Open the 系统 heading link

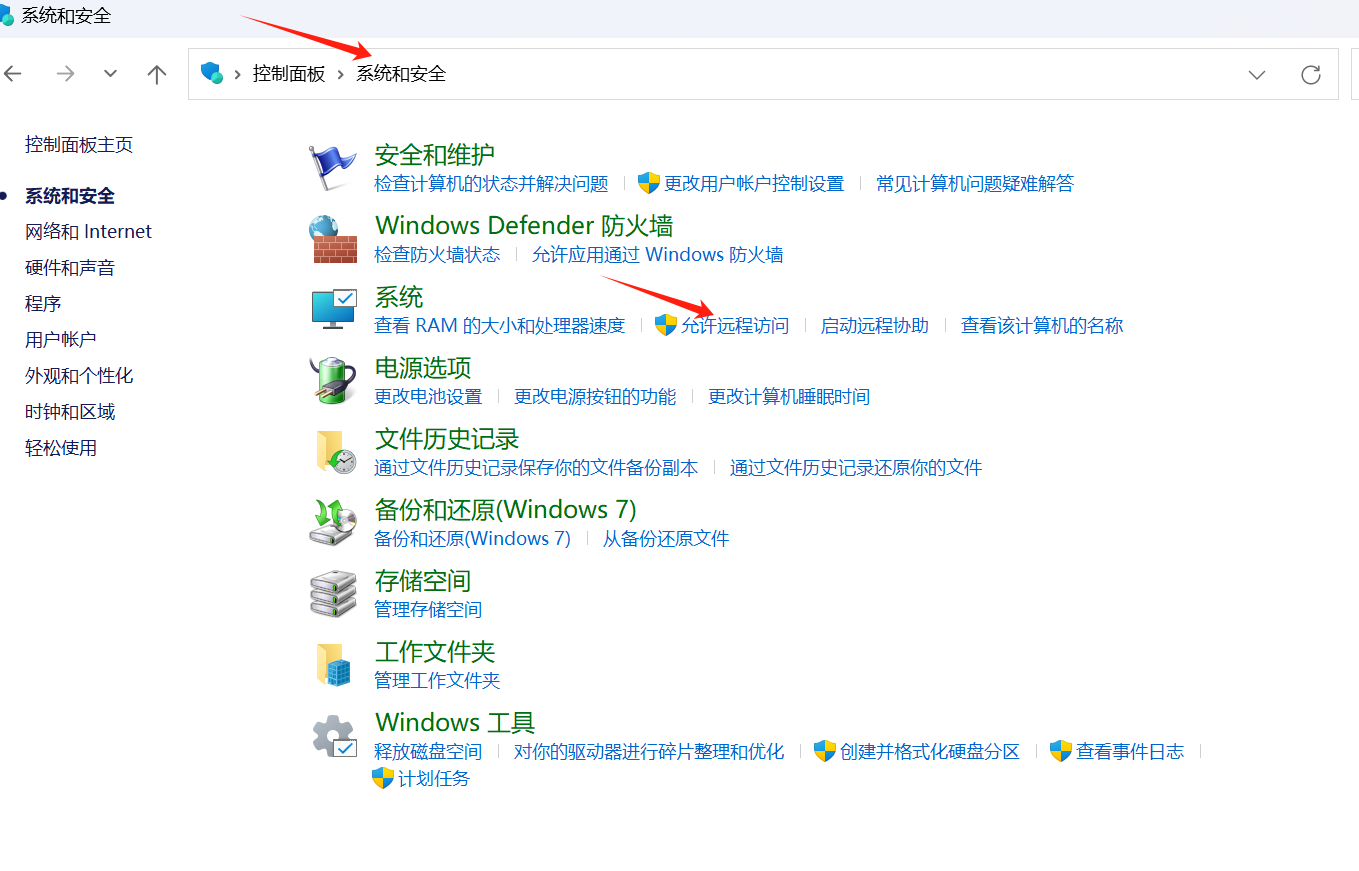(399, 297)
